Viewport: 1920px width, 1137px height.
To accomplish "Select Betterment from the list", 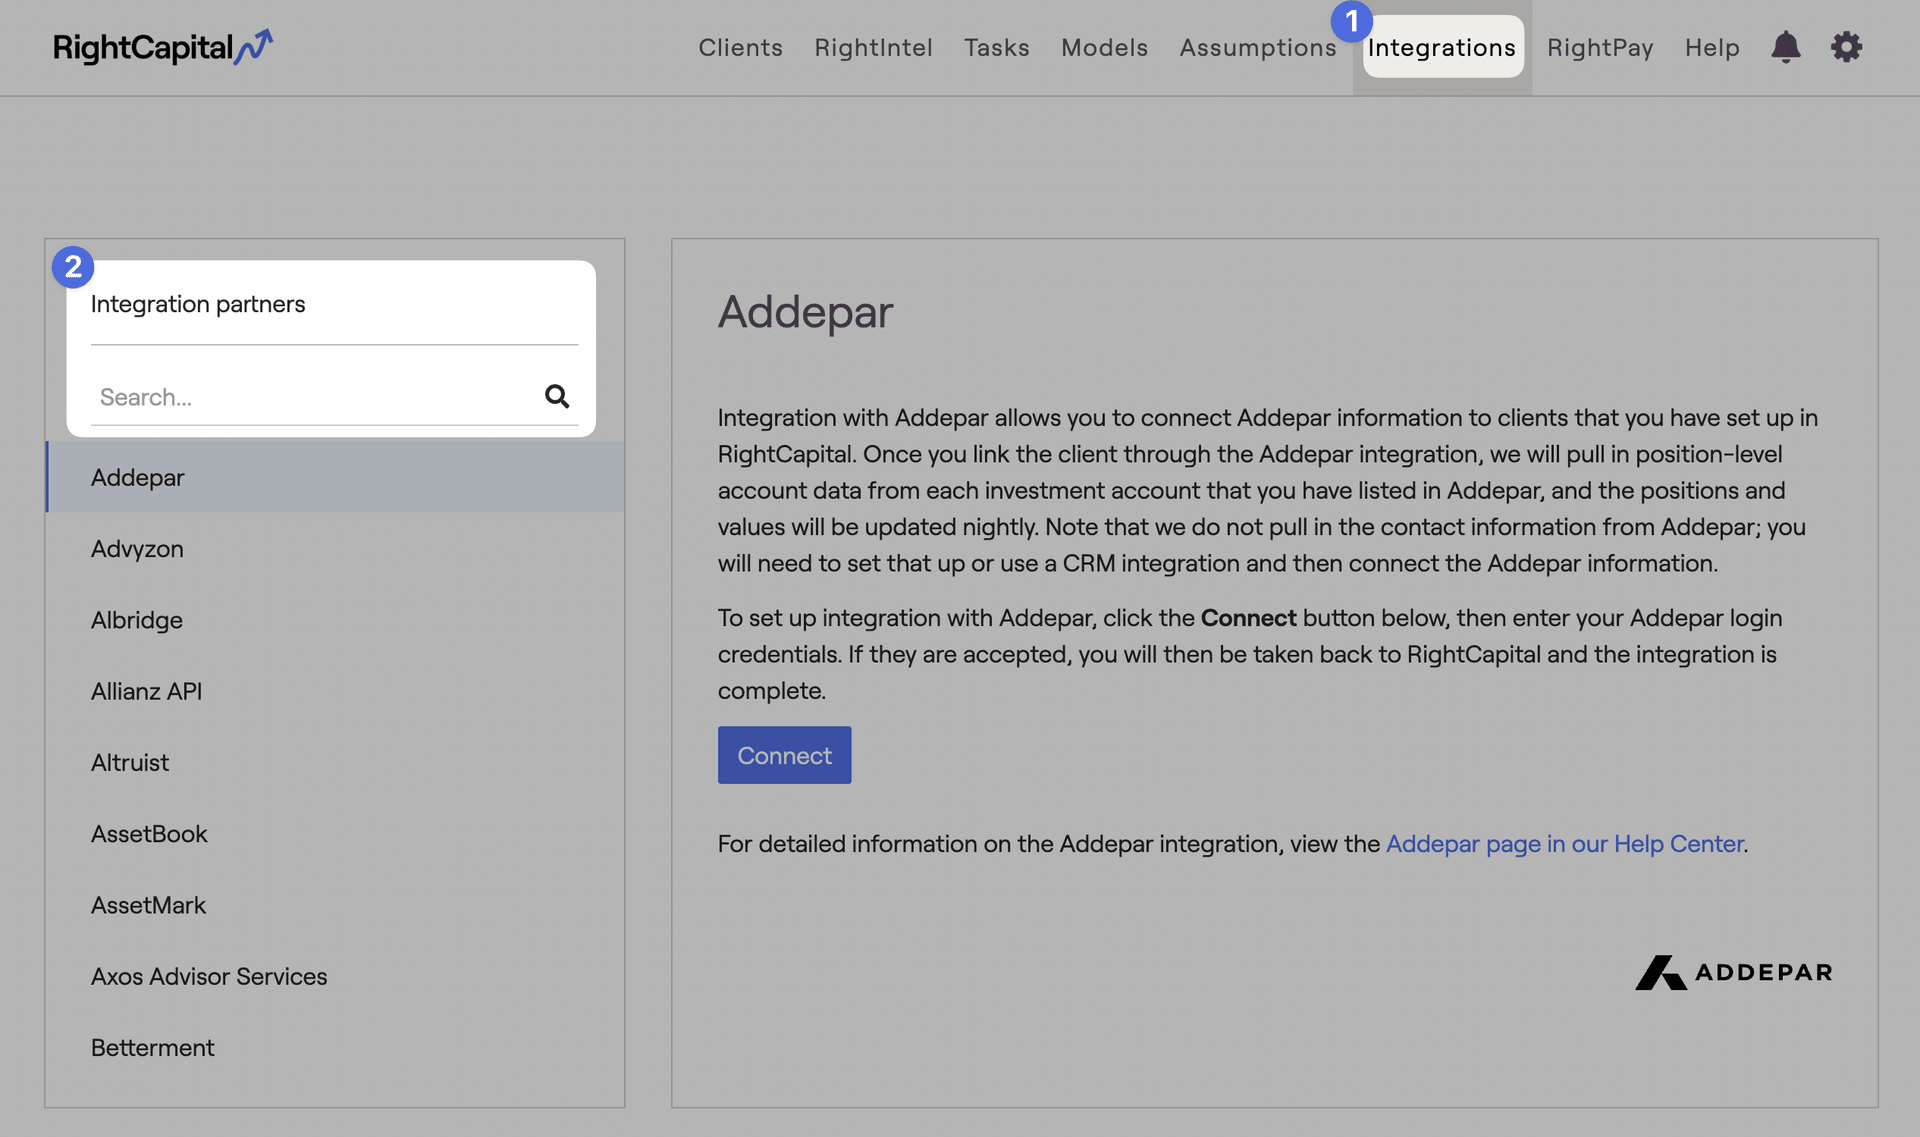I will click(335, 1047).
